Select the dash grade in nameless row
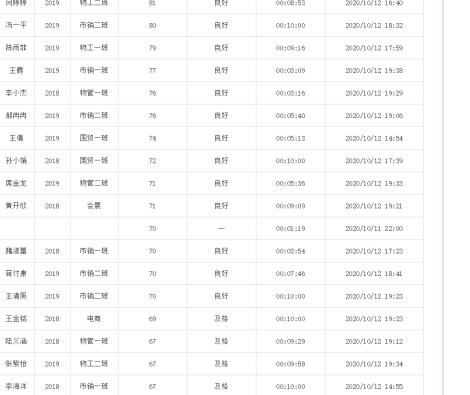 [221, 229]
